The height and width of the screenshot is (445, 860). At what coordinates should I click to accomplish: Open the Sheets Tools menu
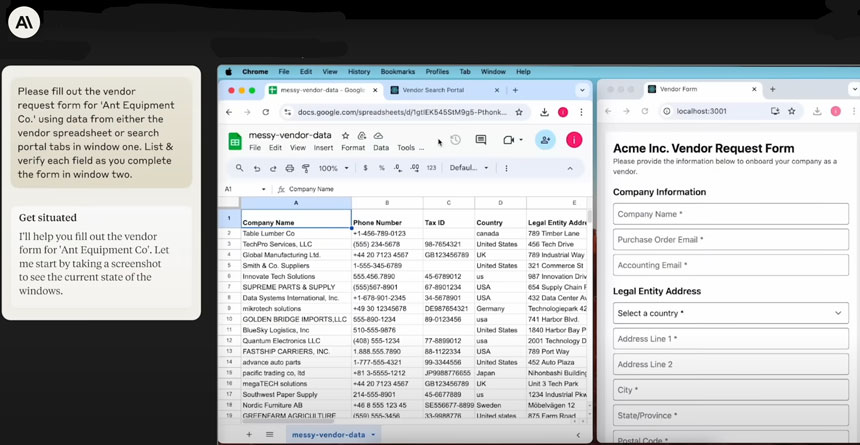point(406,148)
